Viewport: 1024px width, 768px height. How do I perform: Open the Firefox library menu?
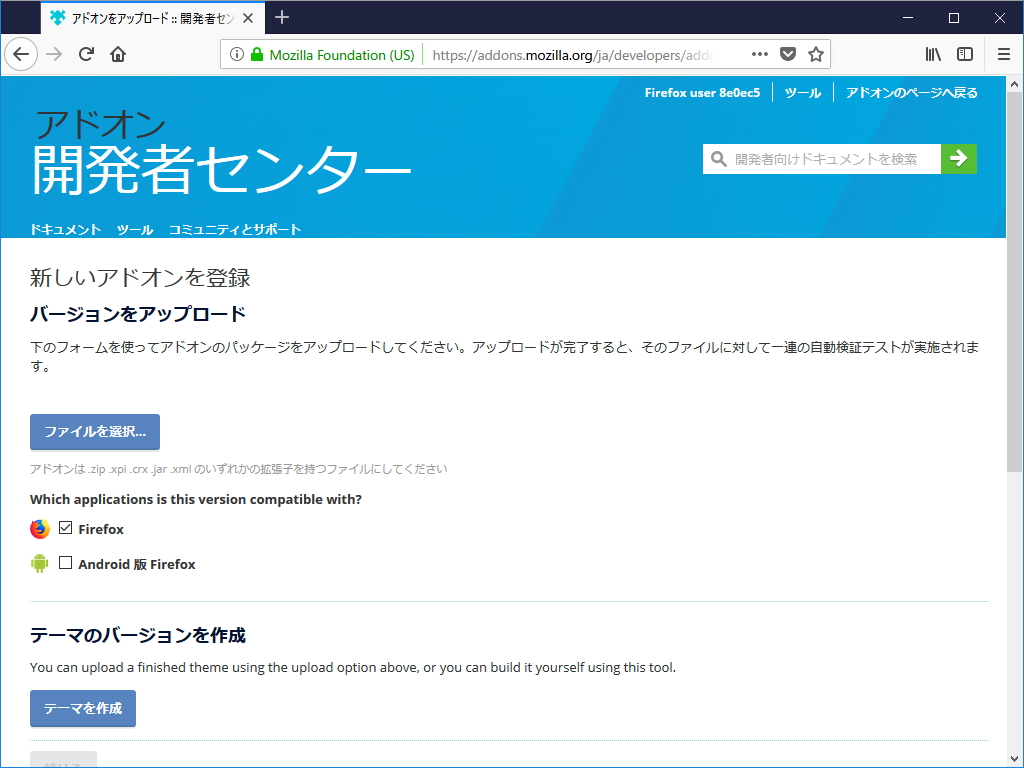[934, 54]
